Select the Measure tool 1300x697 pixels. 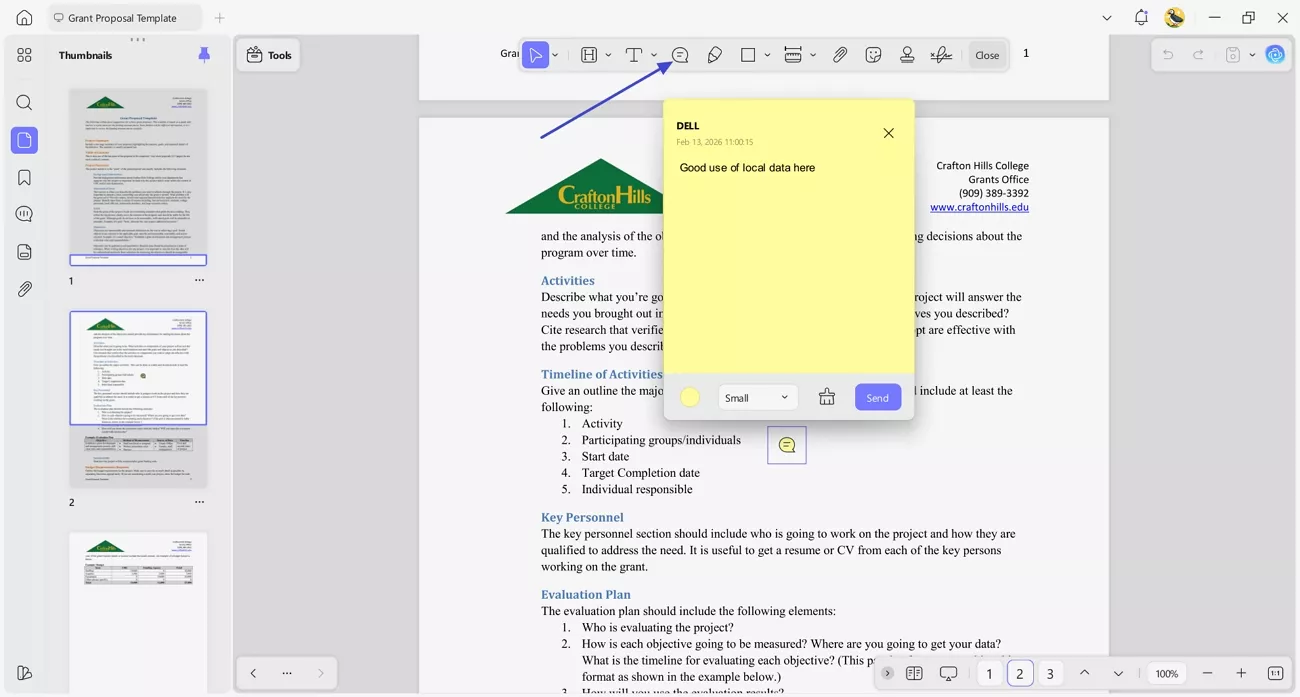point(793,55)
